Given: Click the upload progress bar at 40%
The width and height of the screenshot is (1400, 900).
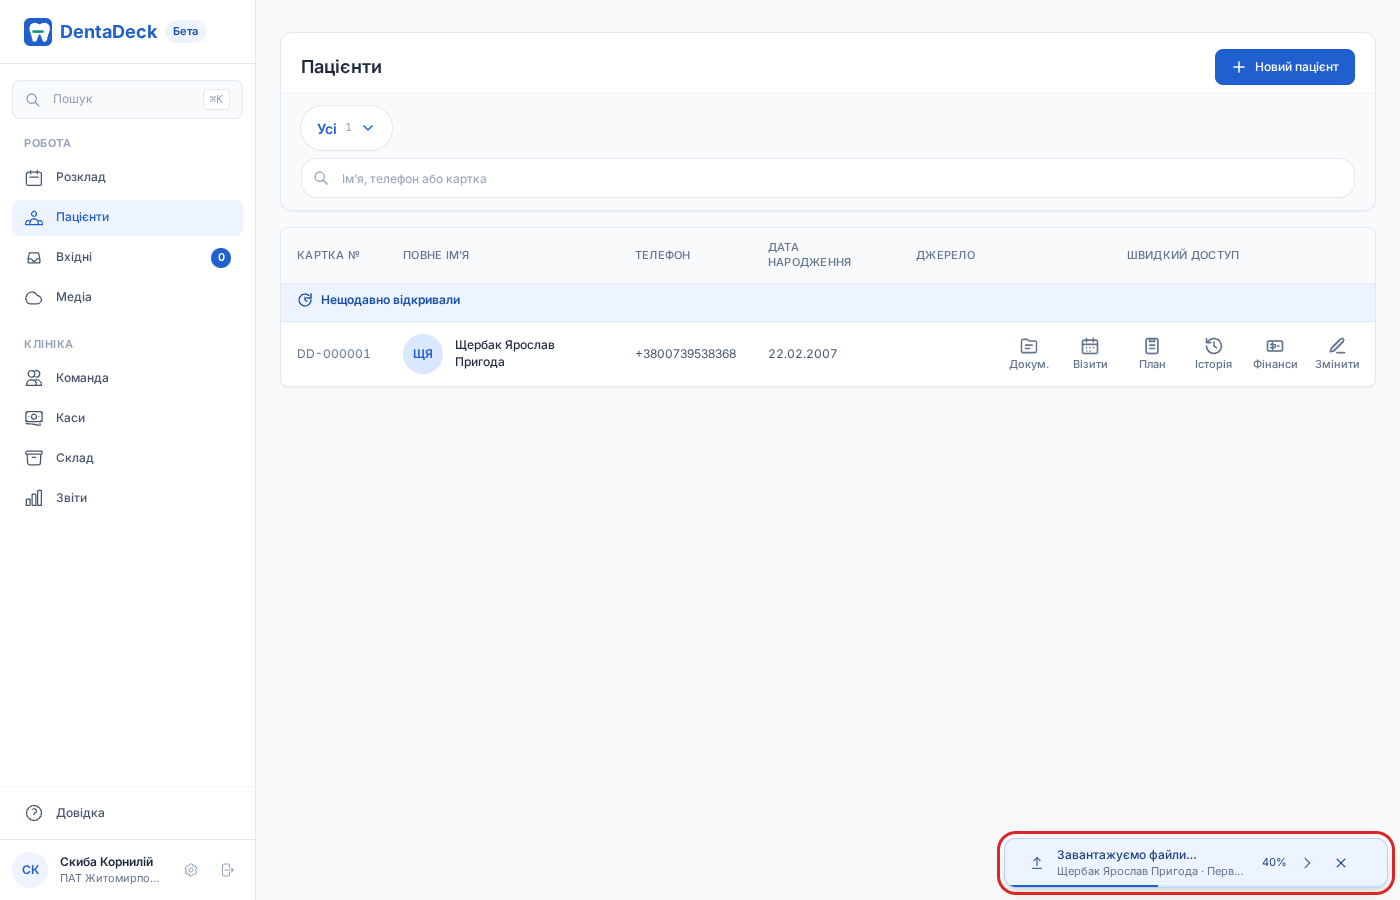Looking at the screenshot, I should 1195,885.
